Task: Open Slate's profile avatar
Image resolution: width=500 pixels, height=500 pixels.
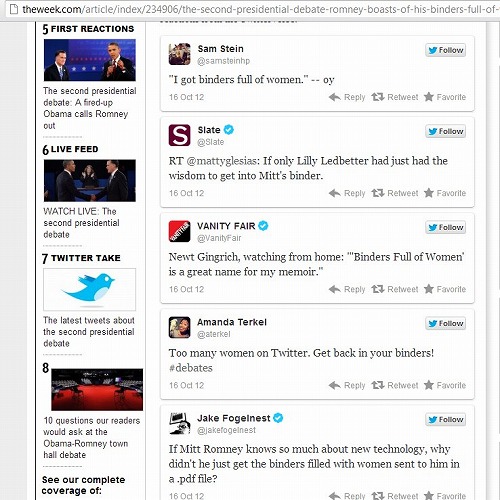Action: click(179, 135)
